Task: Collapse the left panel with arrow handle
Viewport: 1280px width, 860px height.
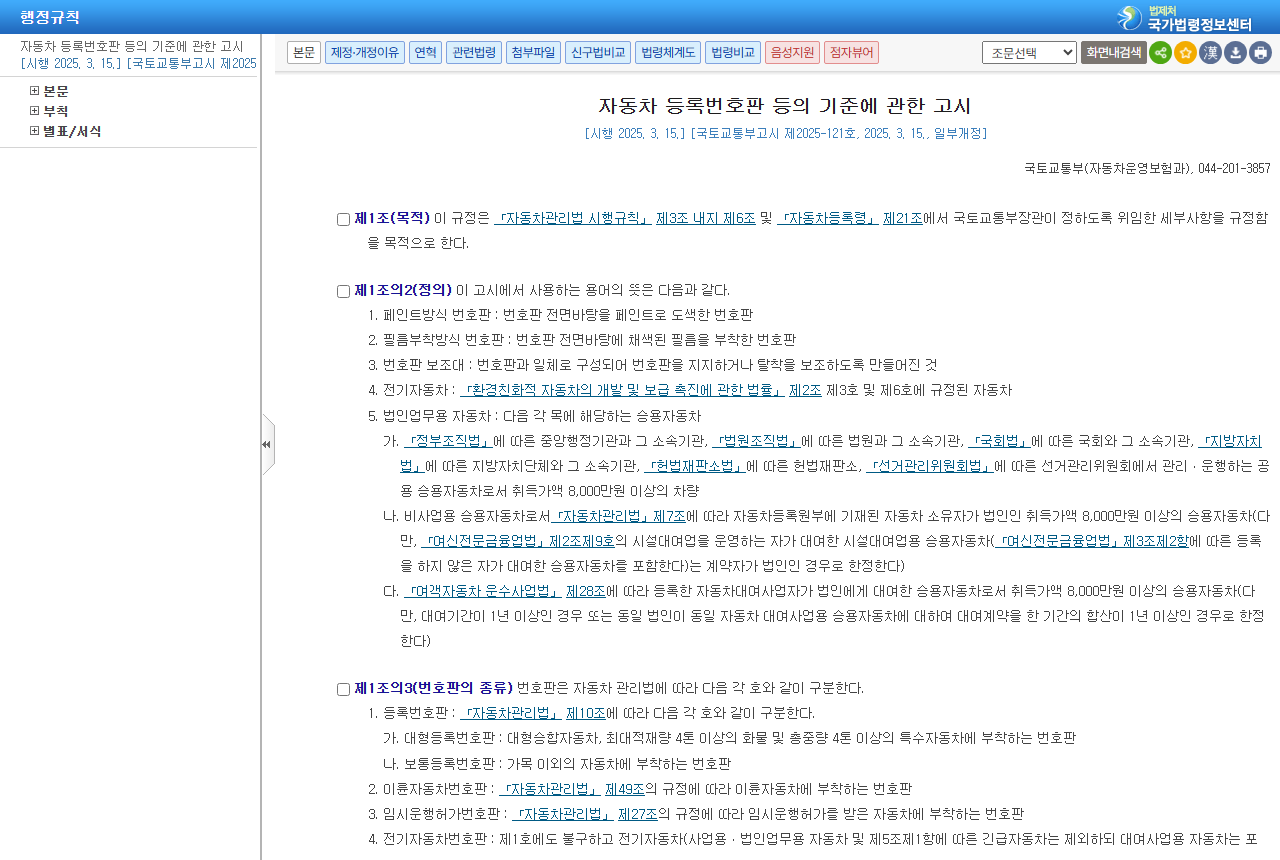Action: [267, 444]
